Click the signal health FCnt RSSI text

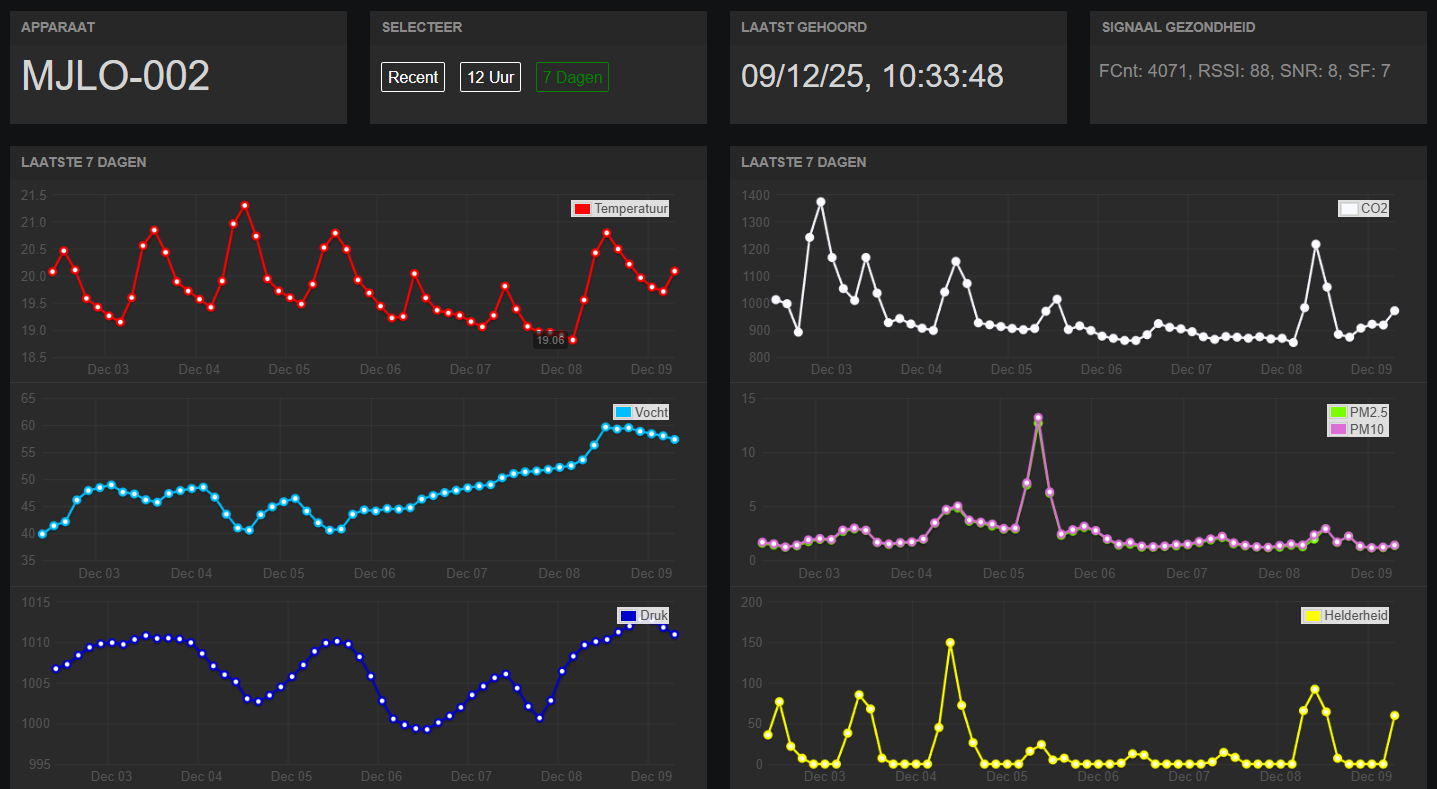(1244, 71)
